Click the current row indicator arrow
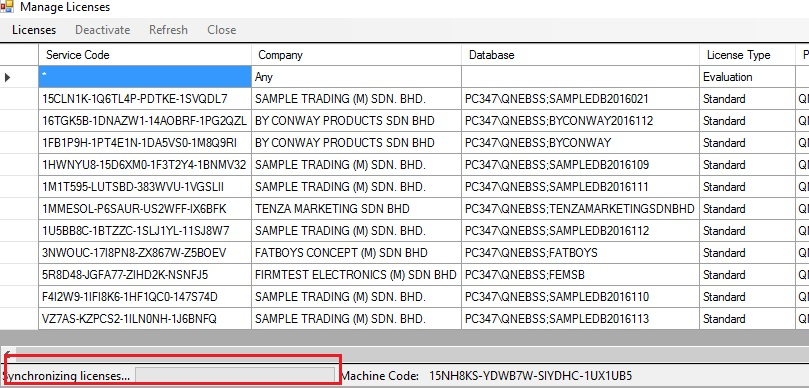Viewport: 809px width, 388px height. 7,77
